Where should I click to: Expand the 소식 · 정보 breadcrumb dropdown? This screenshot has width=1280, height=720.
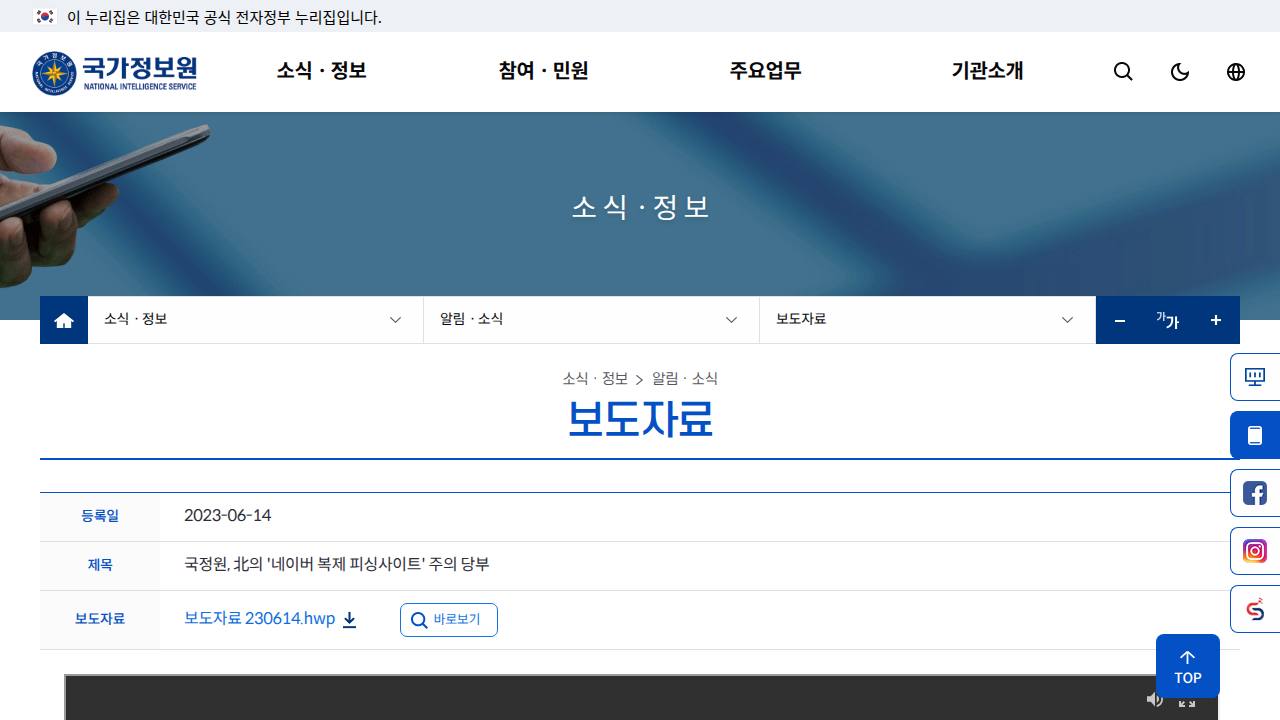tap(256, 320)
